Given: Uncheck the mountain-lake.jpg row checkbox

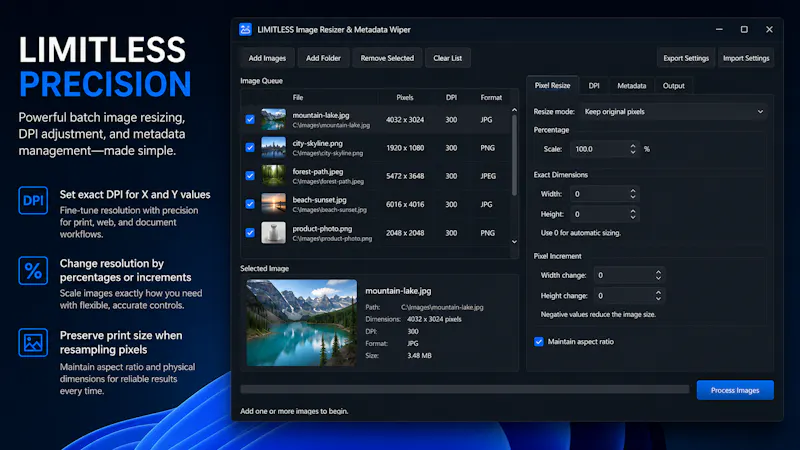Looking at the screenshot, I should click(x=250, y=119).
